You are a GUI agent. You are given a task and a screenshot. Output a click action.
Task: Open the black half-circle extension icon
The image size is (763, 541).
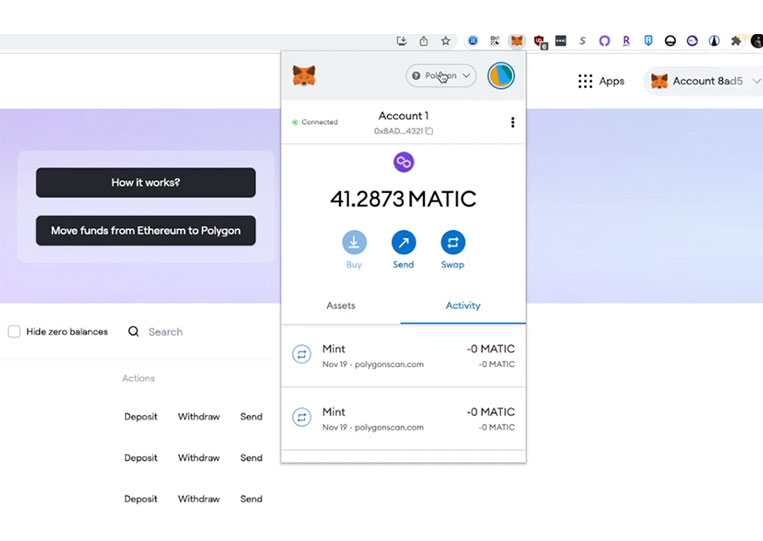point(670,41)
